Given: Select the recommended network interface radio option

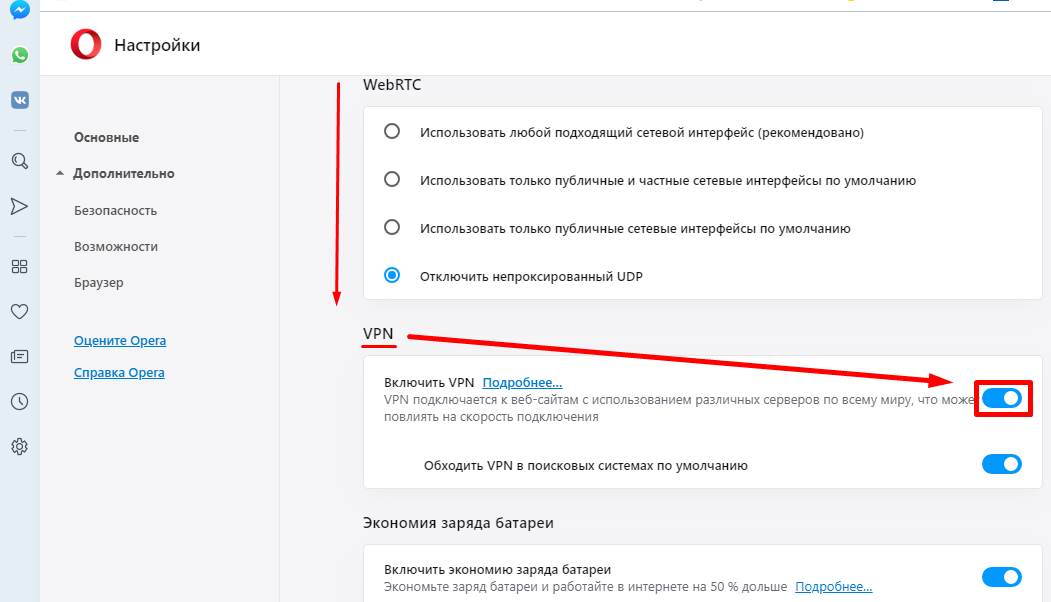Looking at the screenshot, I should [x=392, y=131].
